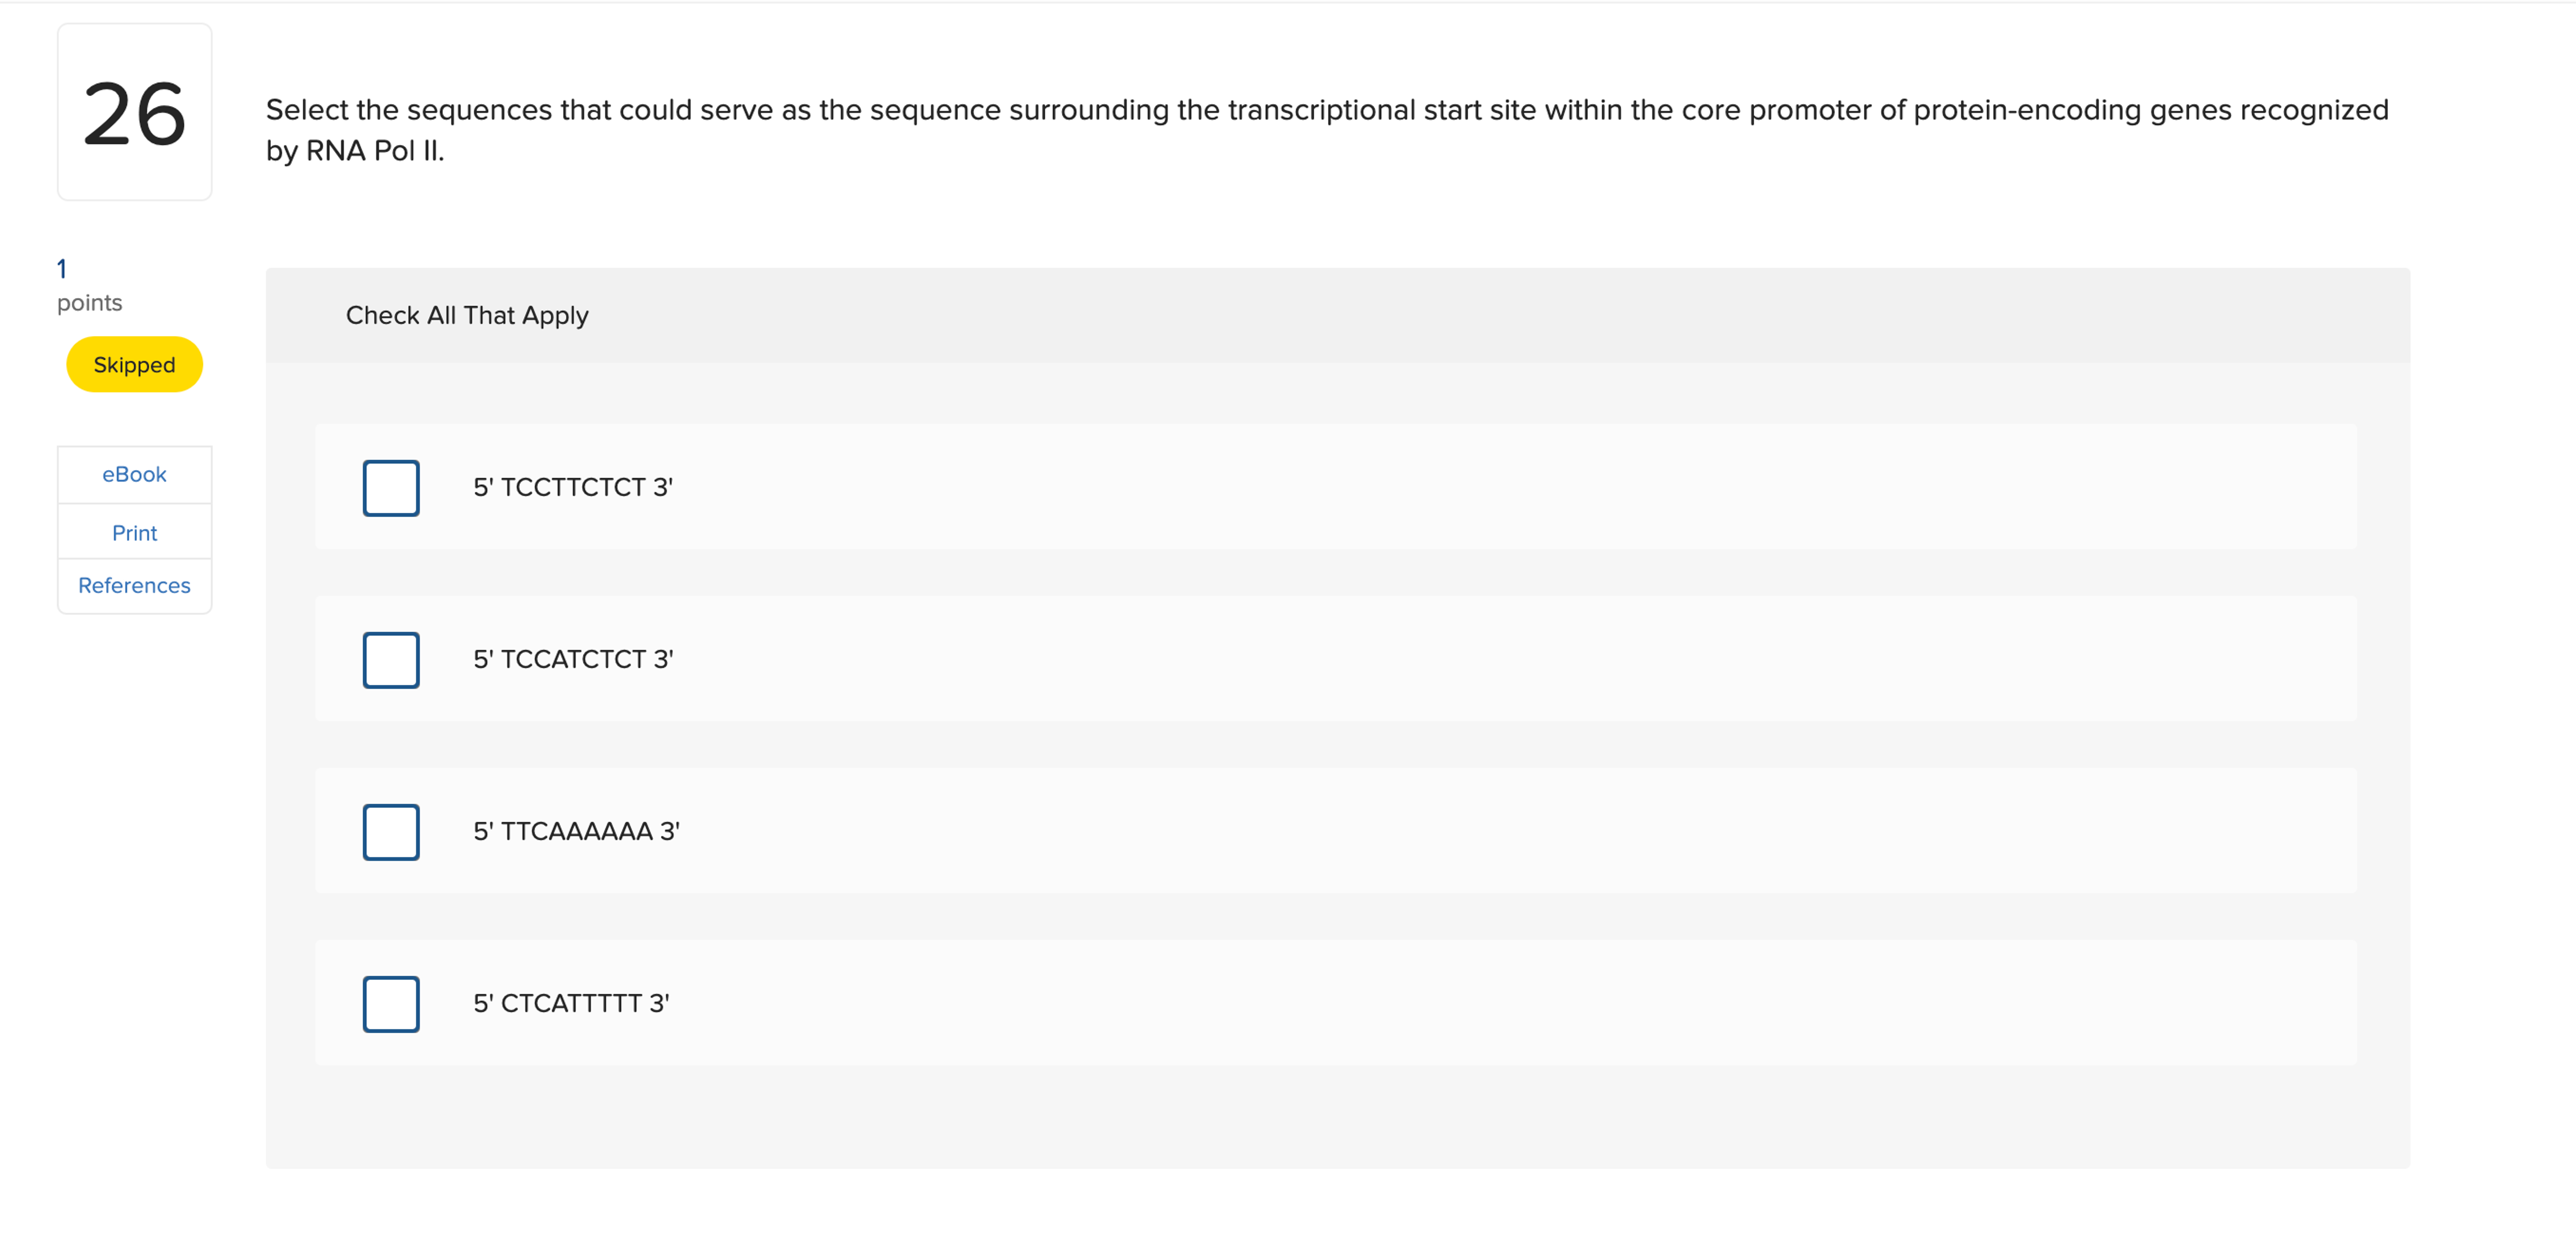Check the 5' TCCATCTCT 3' checkbox
This screenshot has width=2576, height=1238.
point(390,660)
